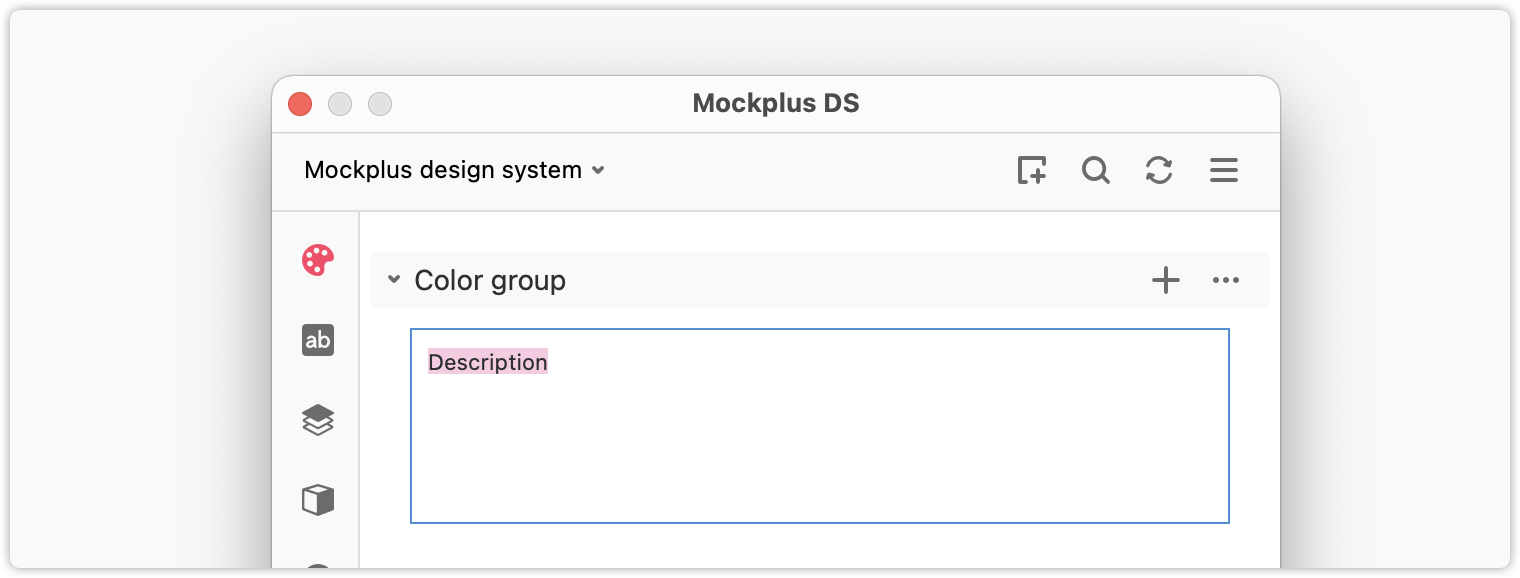Open search with the magnifier icon

[1096, 170]
